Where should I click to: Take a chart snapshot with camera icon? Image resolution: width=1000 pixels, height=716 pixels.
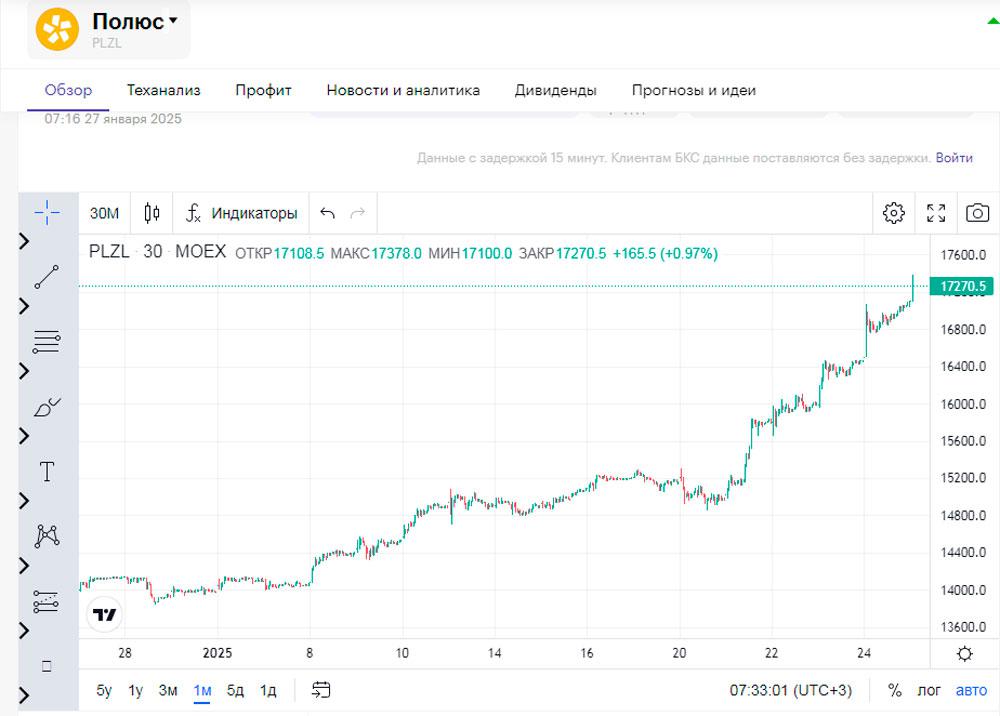click(x=977, y=213)
